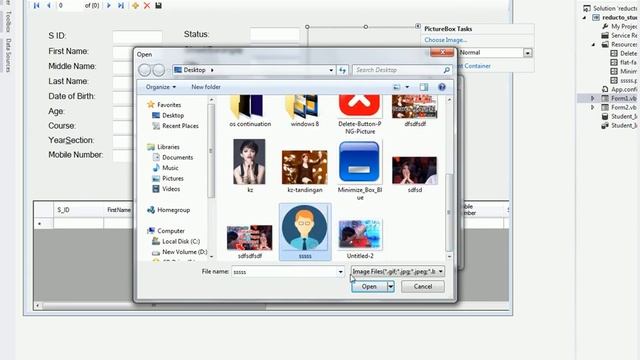
Task: Click the Open button
Action: click(x=369, y=287)
